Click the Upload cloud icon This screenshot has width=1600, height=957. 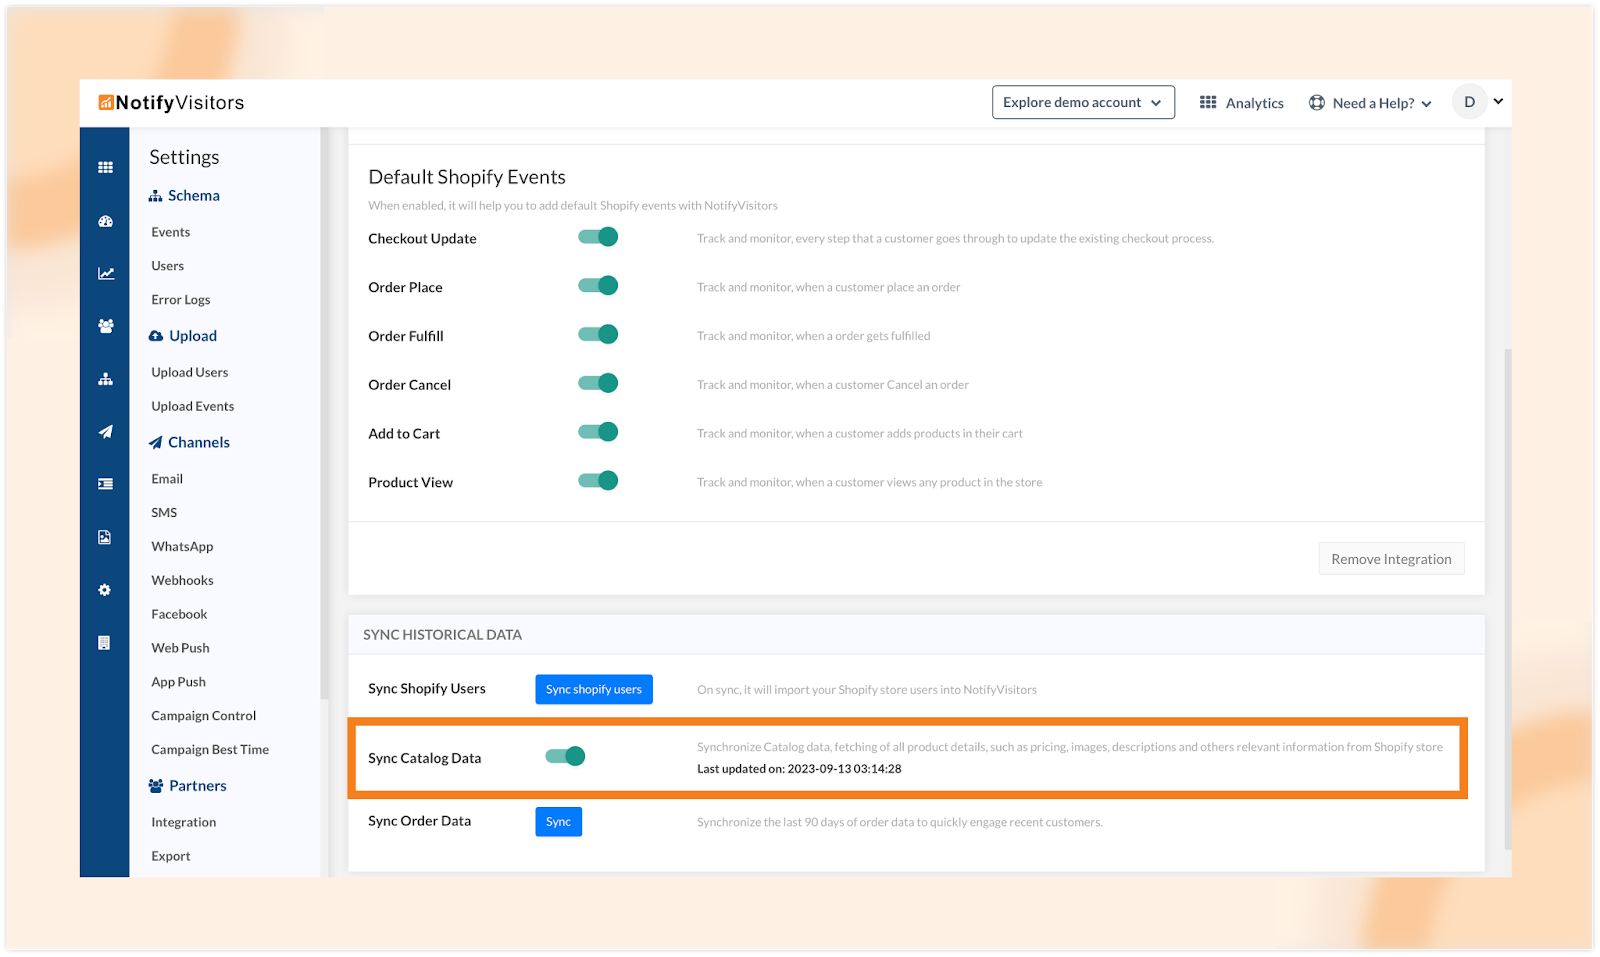(156, 336)
